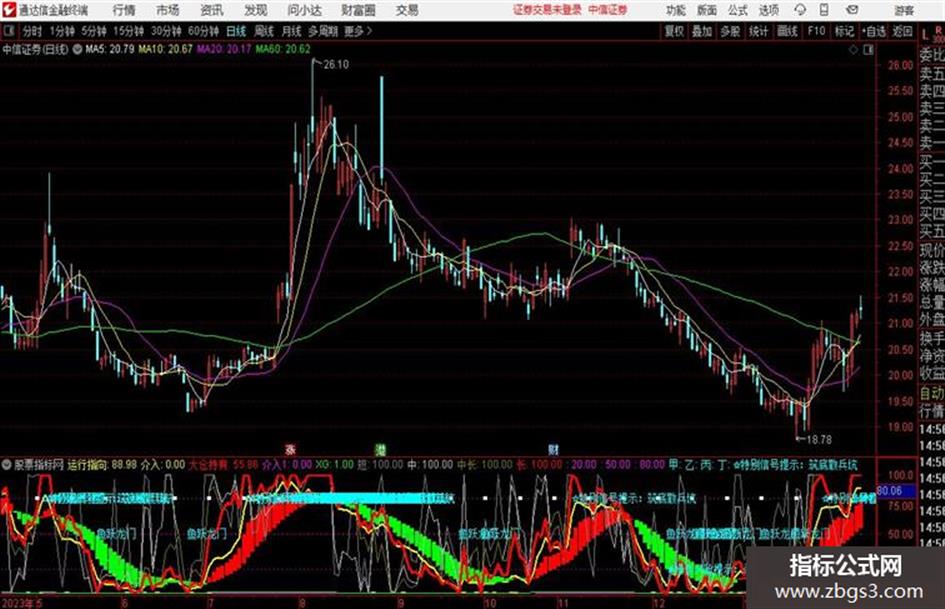Open the 资讯 menu
The image size is (945, 609).
pos(212,10)
